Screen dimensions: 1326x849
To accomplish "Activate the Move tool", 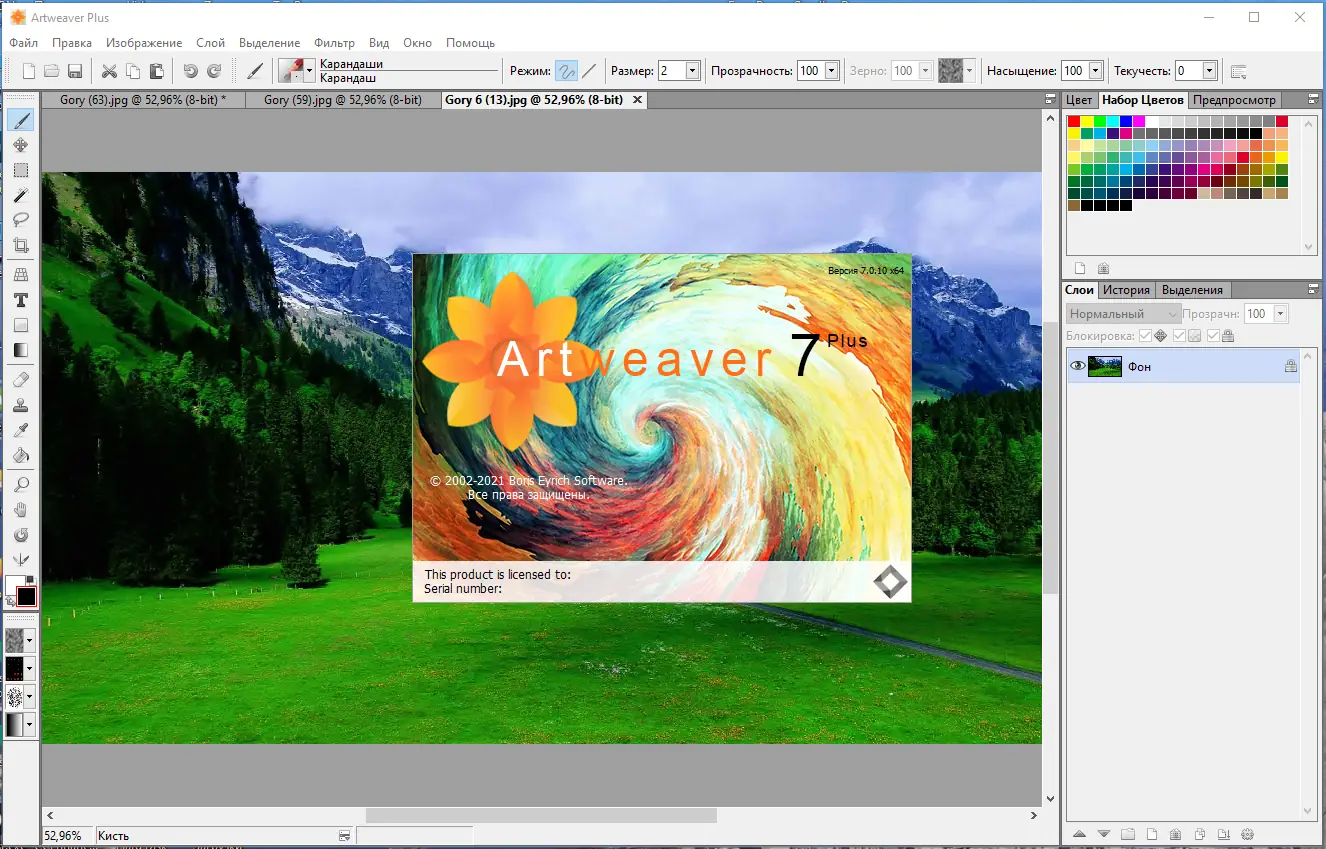I will tap(21, 145).
